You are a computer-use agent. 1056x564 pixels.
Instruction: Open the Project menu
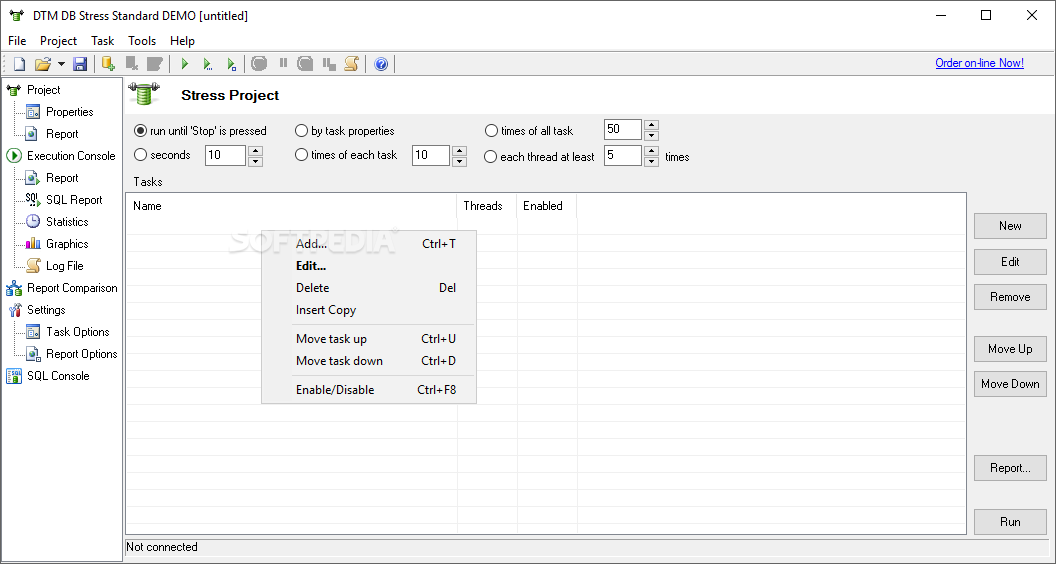tap(59, 41)
